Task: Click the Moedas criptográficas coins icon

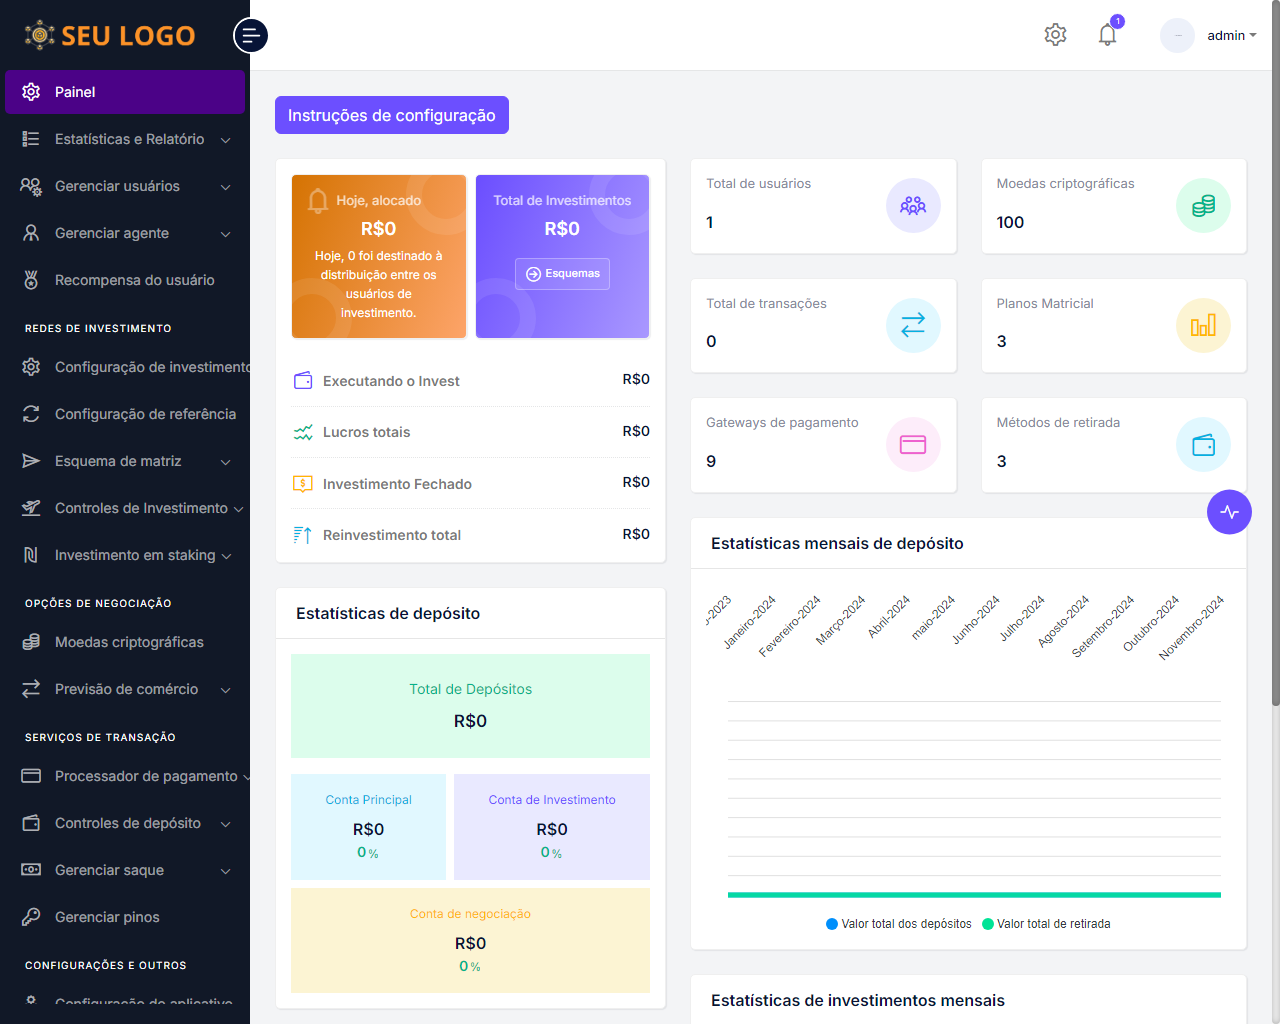Action: (1203, 206)
